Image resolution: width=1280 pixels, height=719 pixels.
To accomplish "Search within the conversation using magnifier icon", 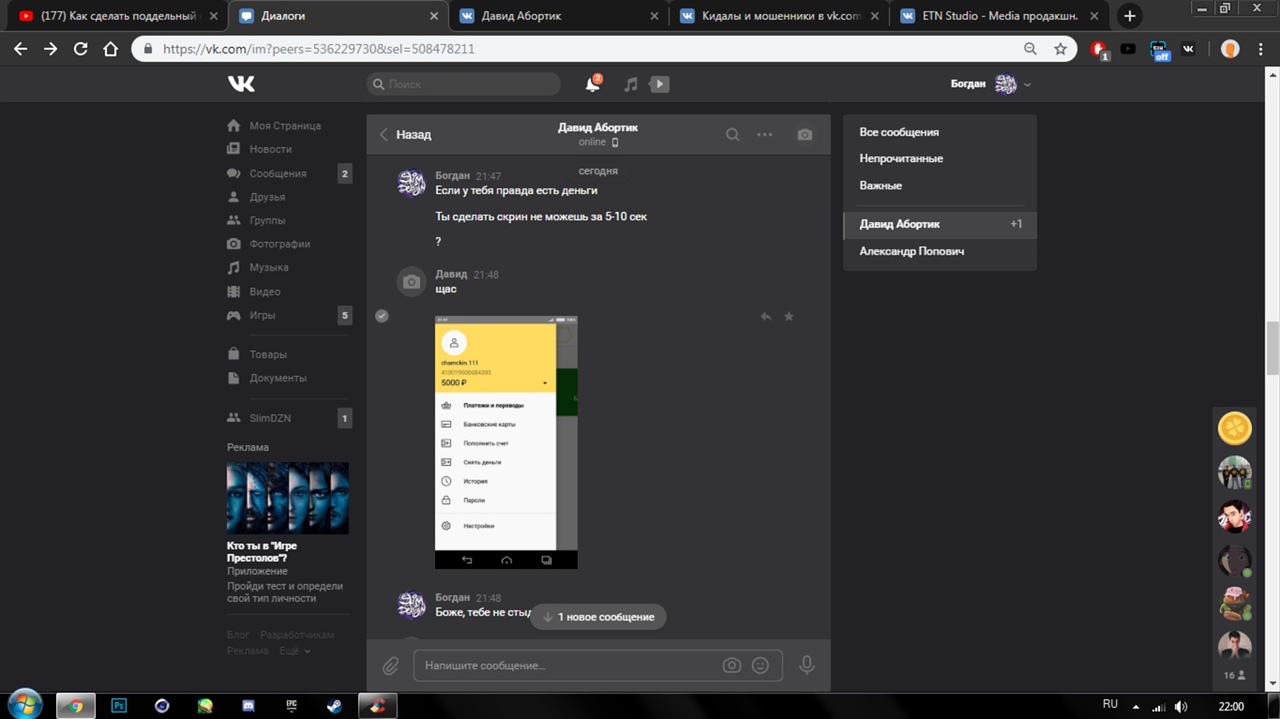I will pos(733,135).
